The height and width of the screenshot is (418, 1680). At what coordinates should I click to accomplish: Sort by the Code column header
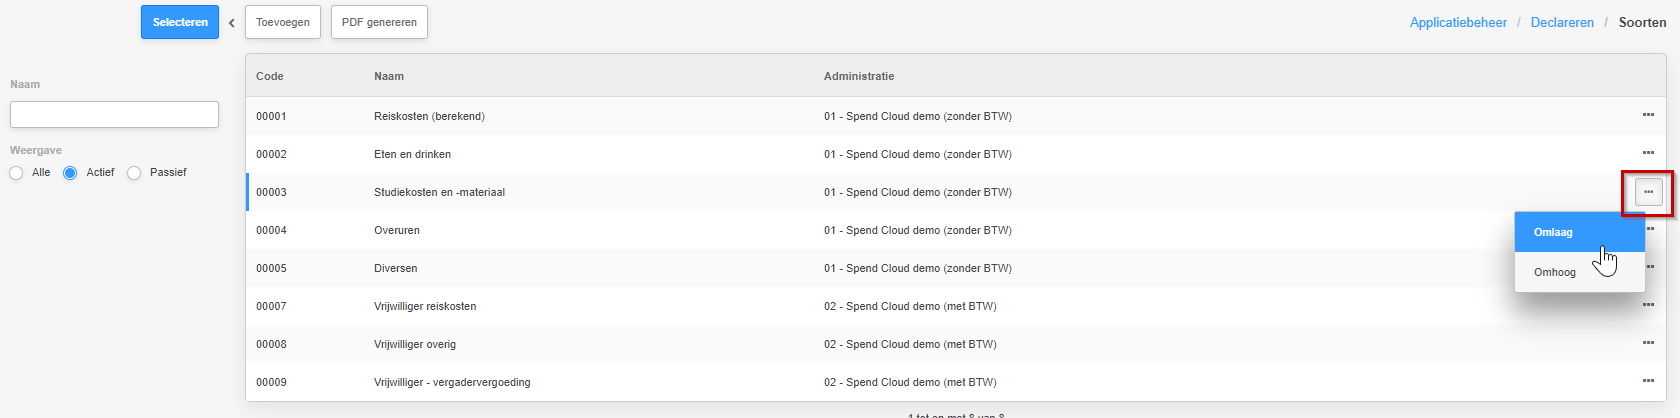(270, 76)
